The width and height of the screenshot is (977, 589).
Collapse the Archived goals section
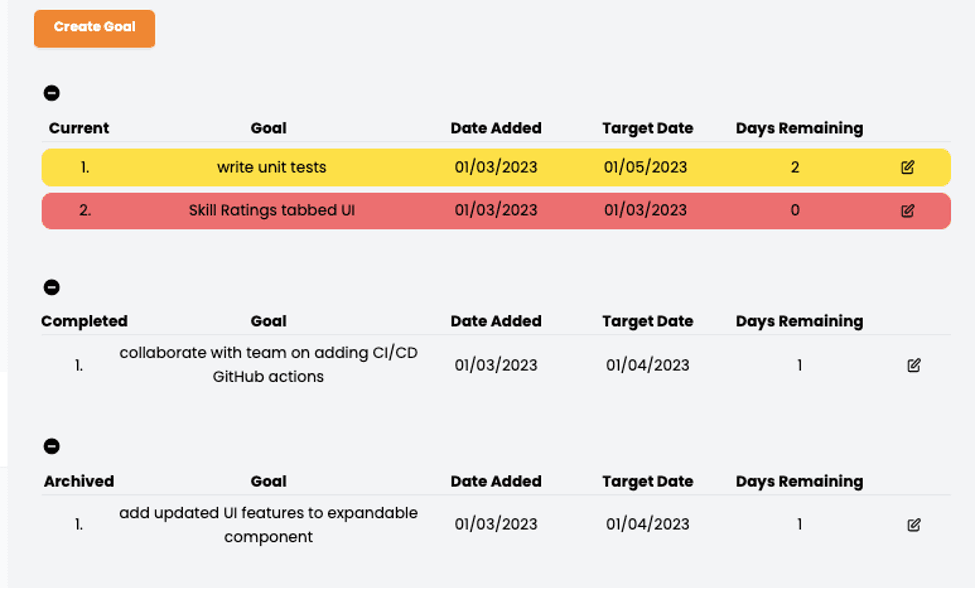coord(52,446)
